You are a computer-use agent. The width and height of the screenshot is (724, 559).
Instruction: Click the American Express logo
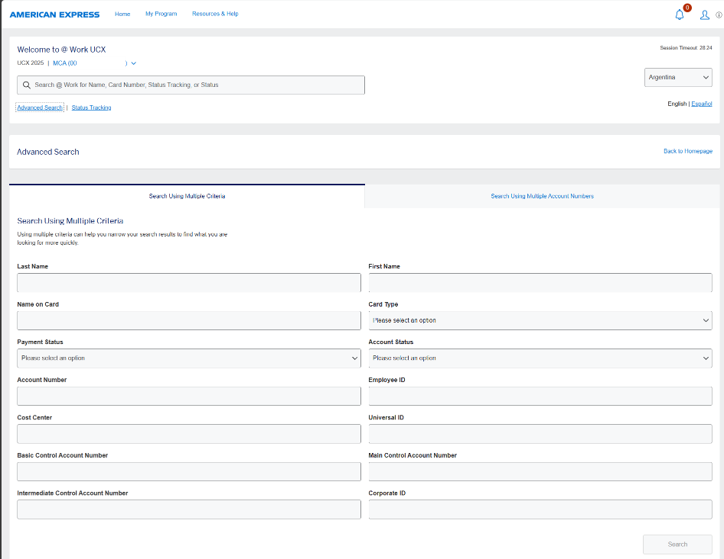(54, 15)
